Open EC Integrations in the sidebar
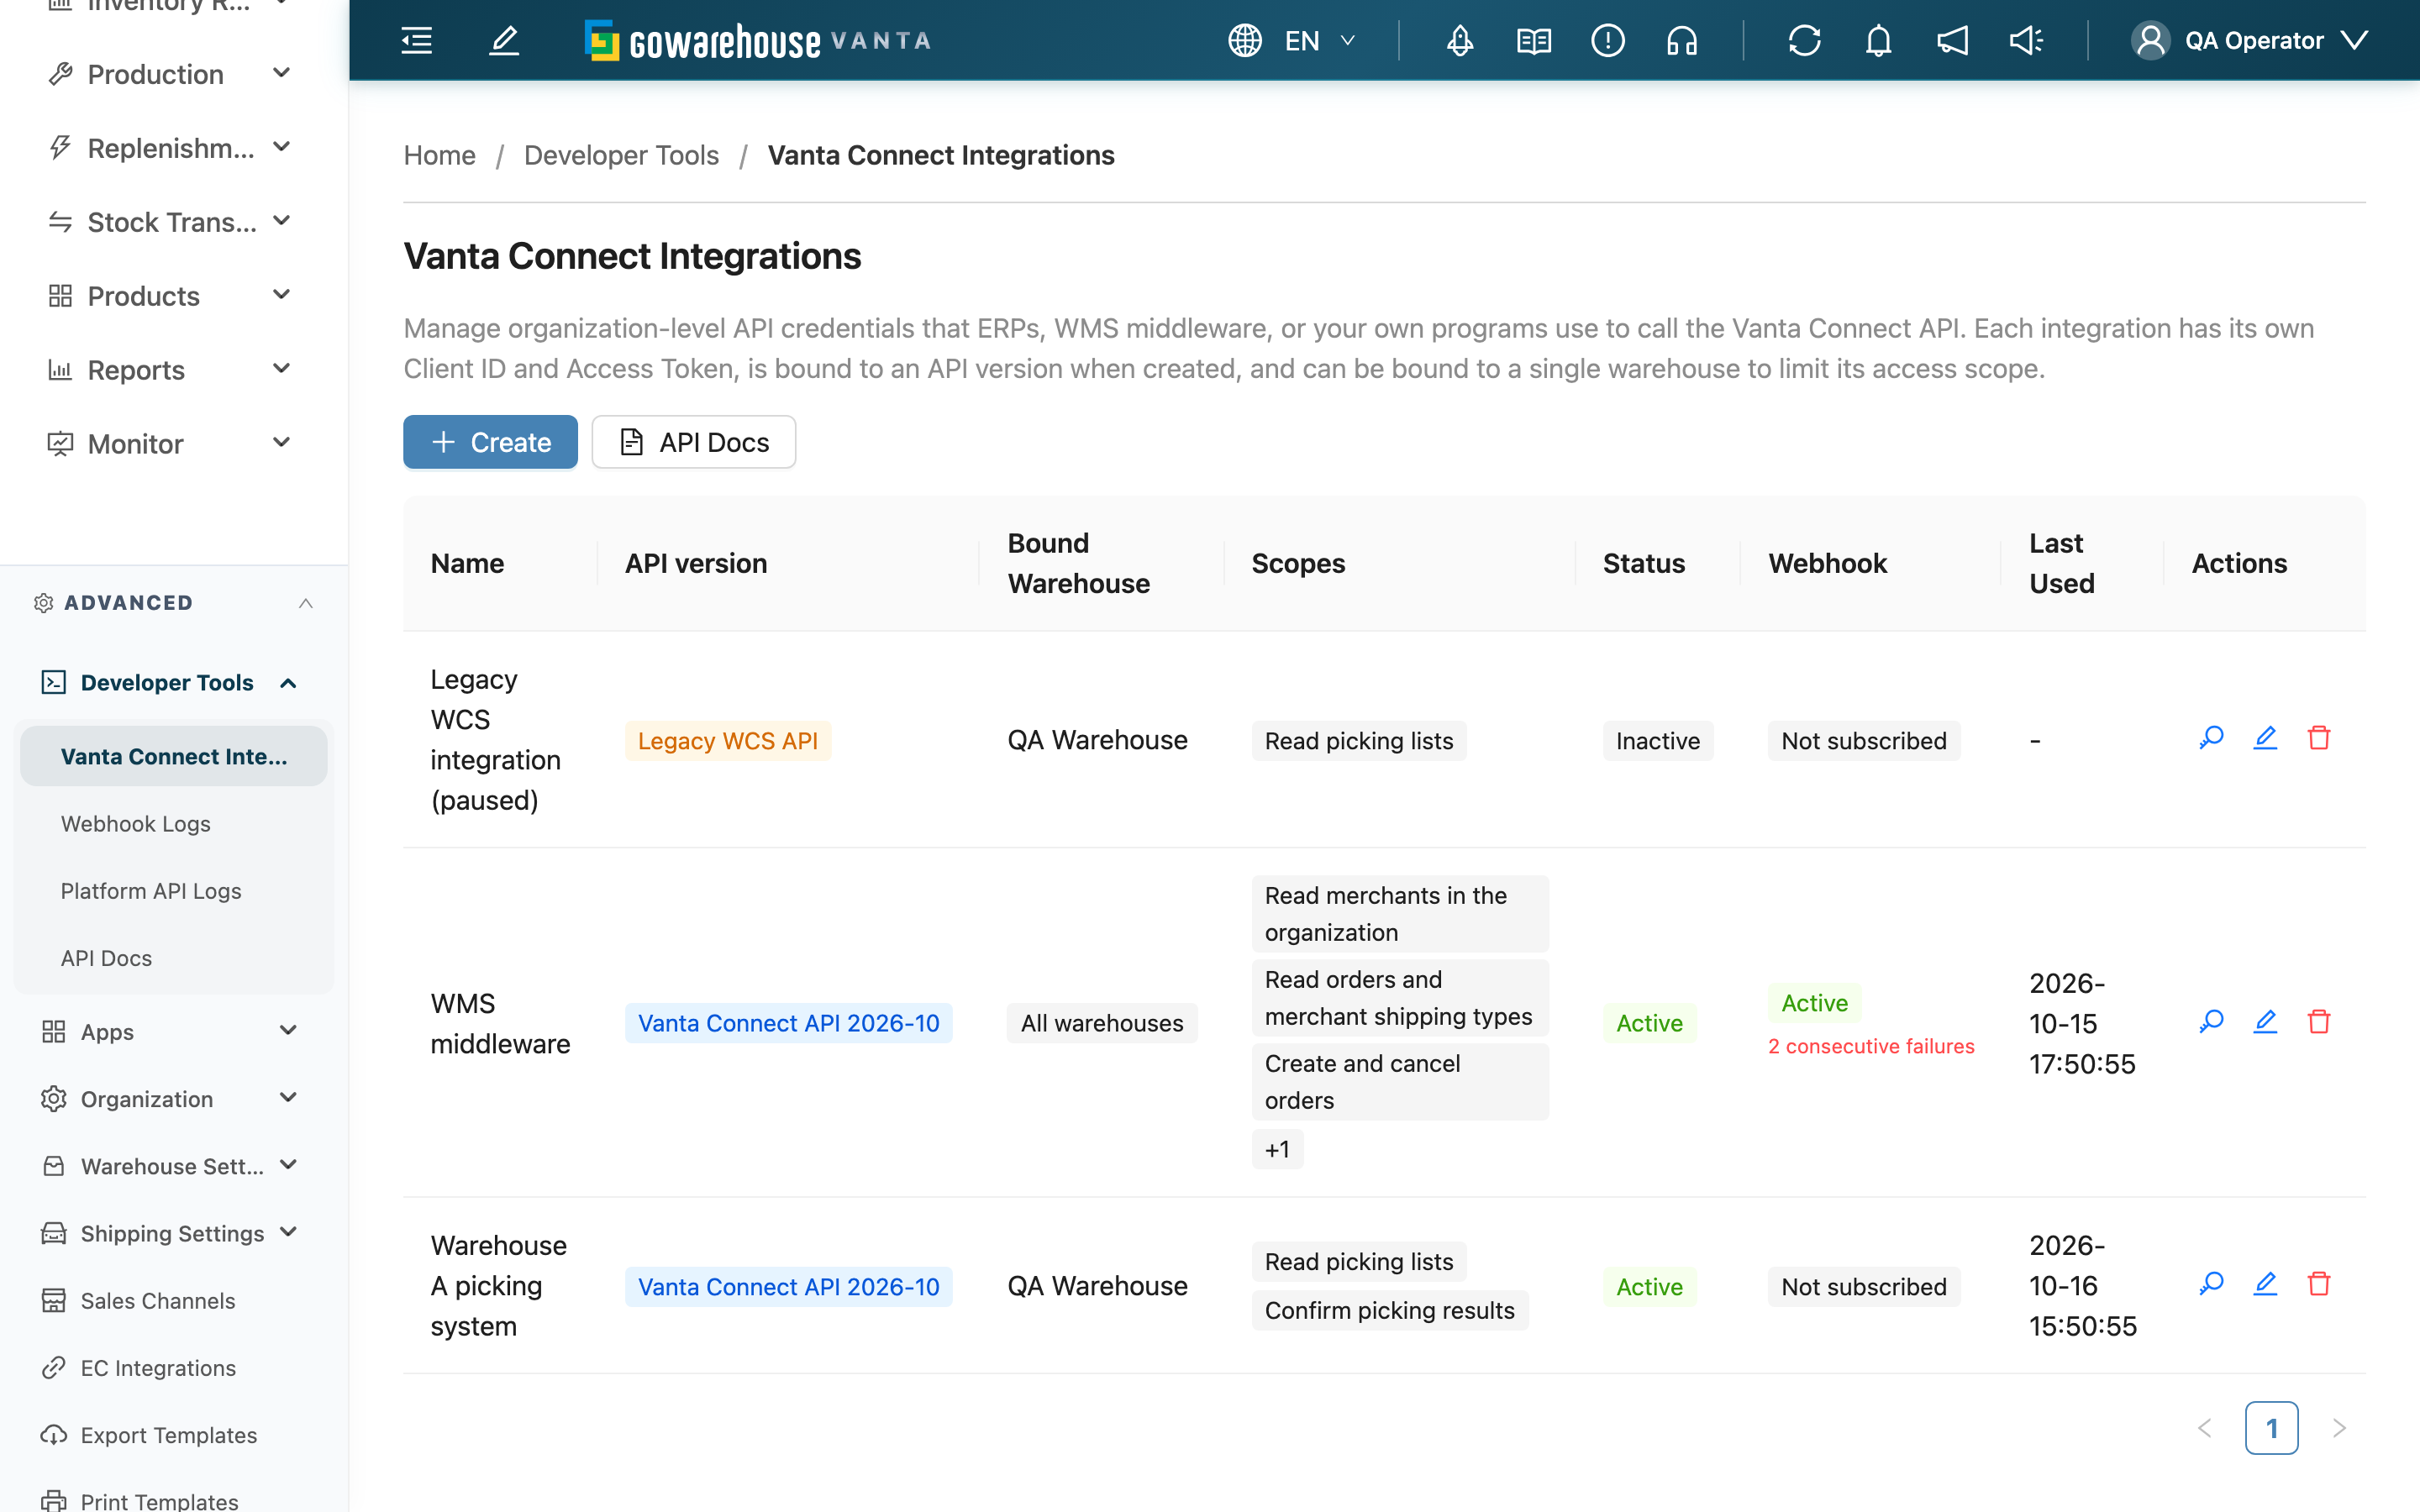 [x=158, y=1368]
